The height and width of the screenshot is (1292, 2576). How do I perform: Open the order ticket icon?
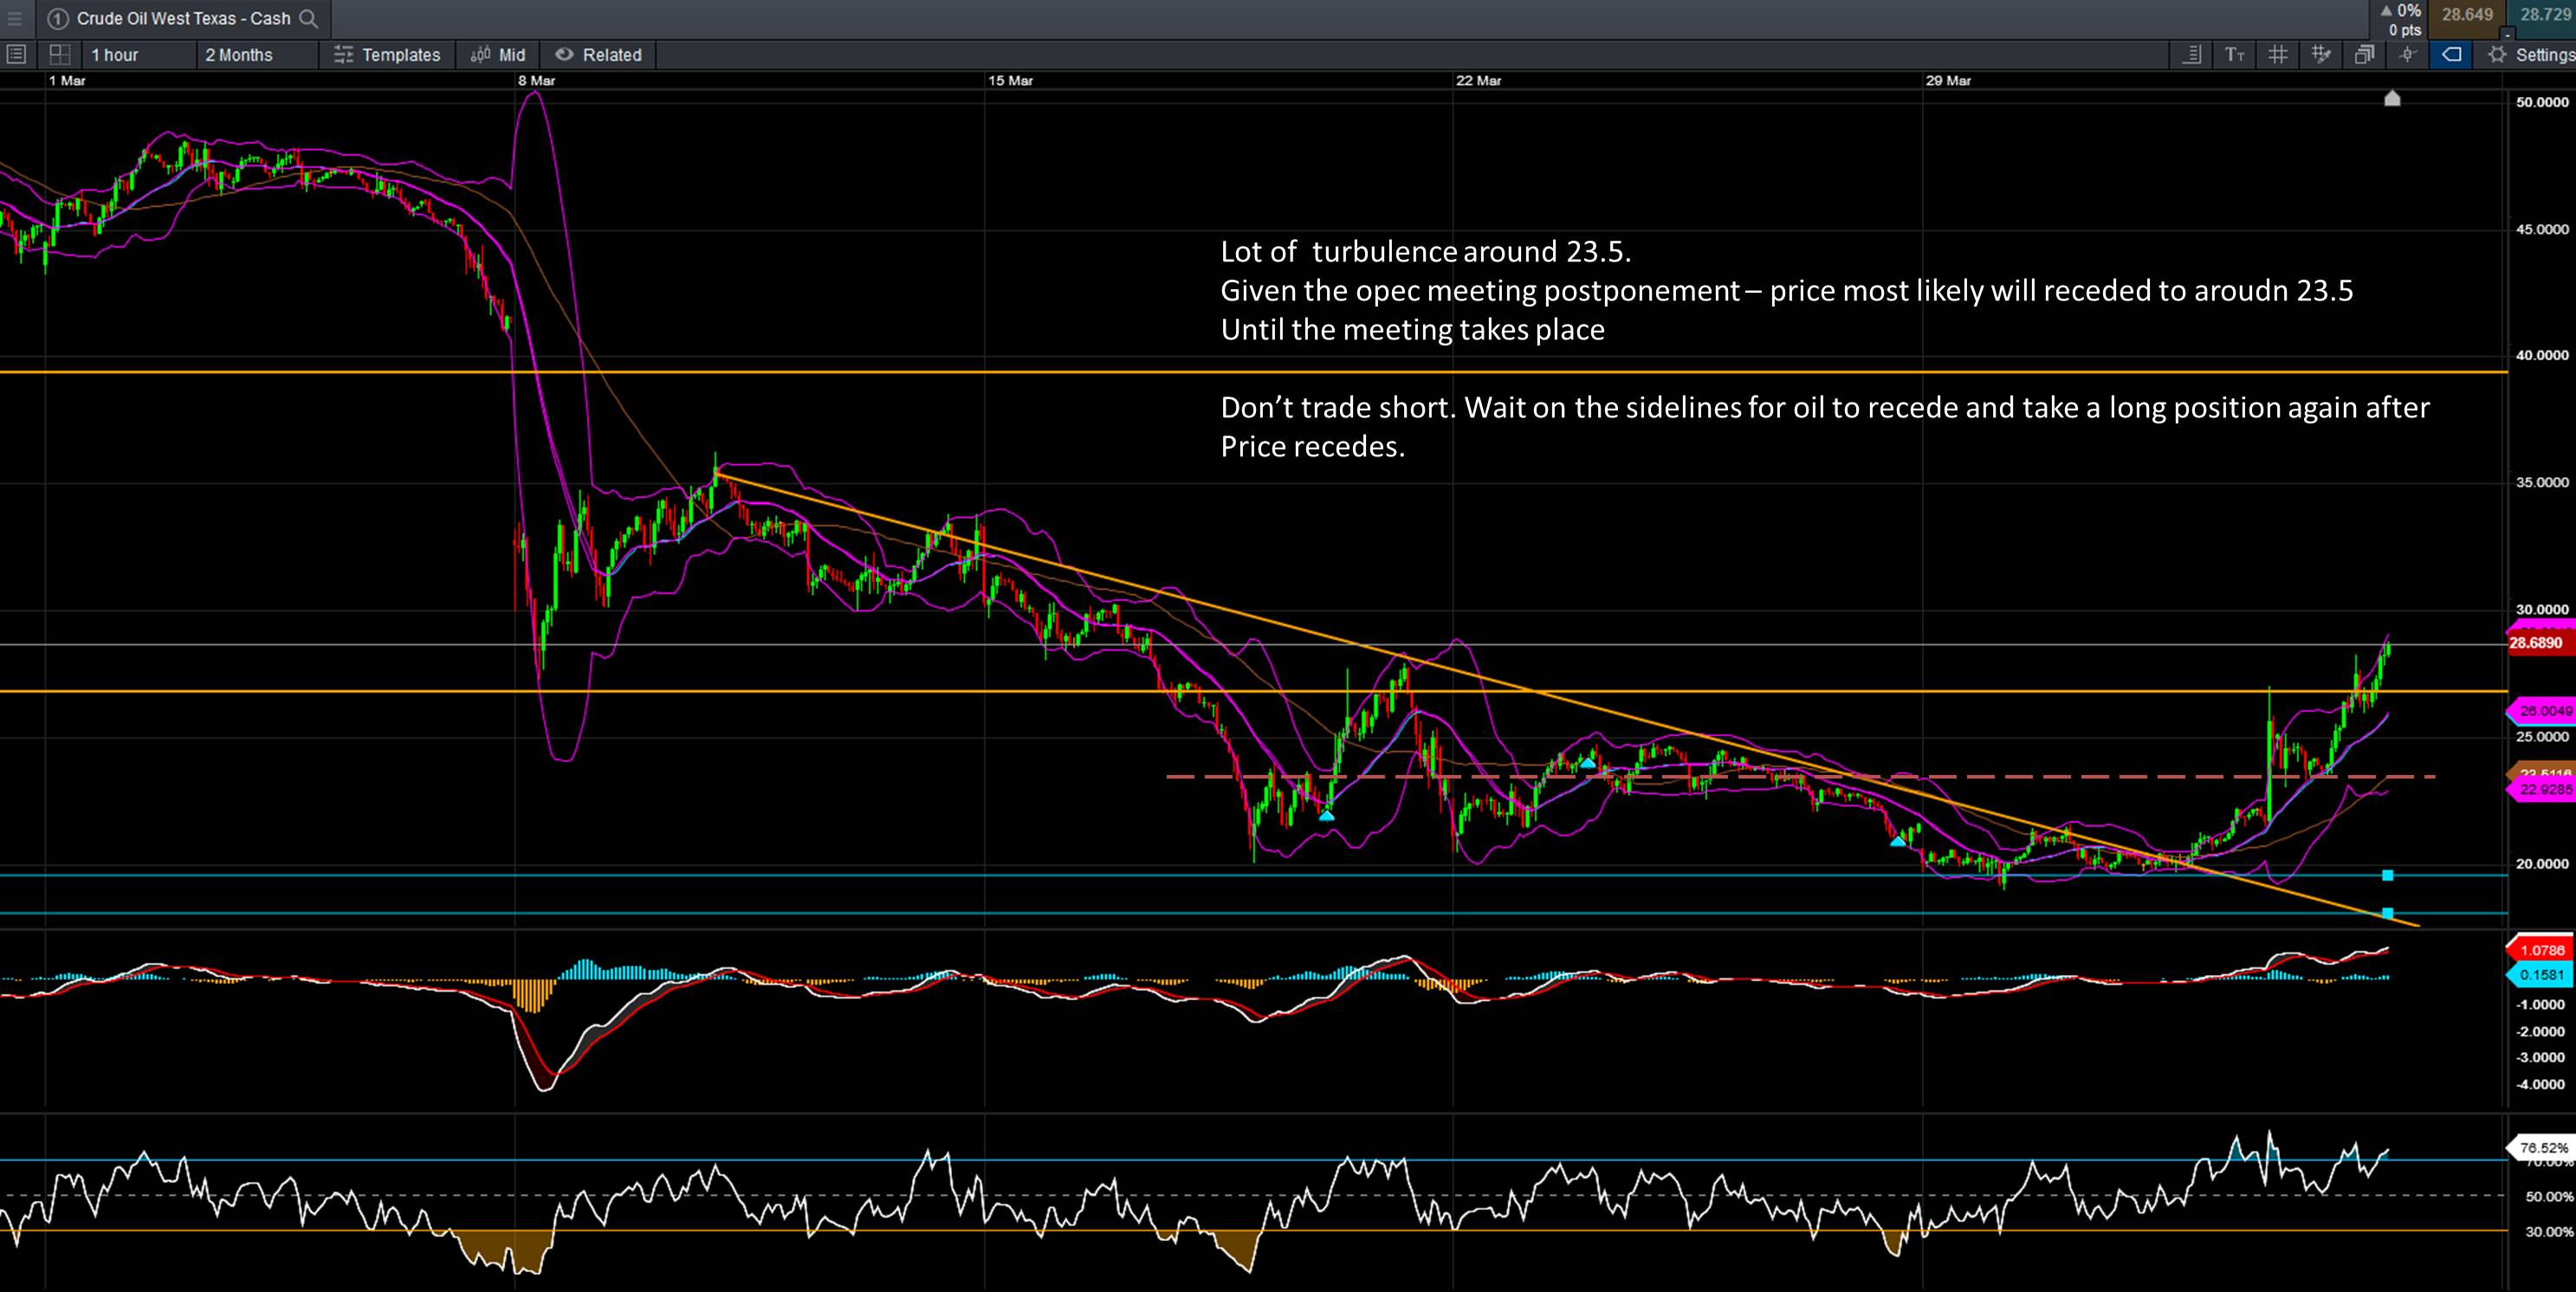point(2193,55)
